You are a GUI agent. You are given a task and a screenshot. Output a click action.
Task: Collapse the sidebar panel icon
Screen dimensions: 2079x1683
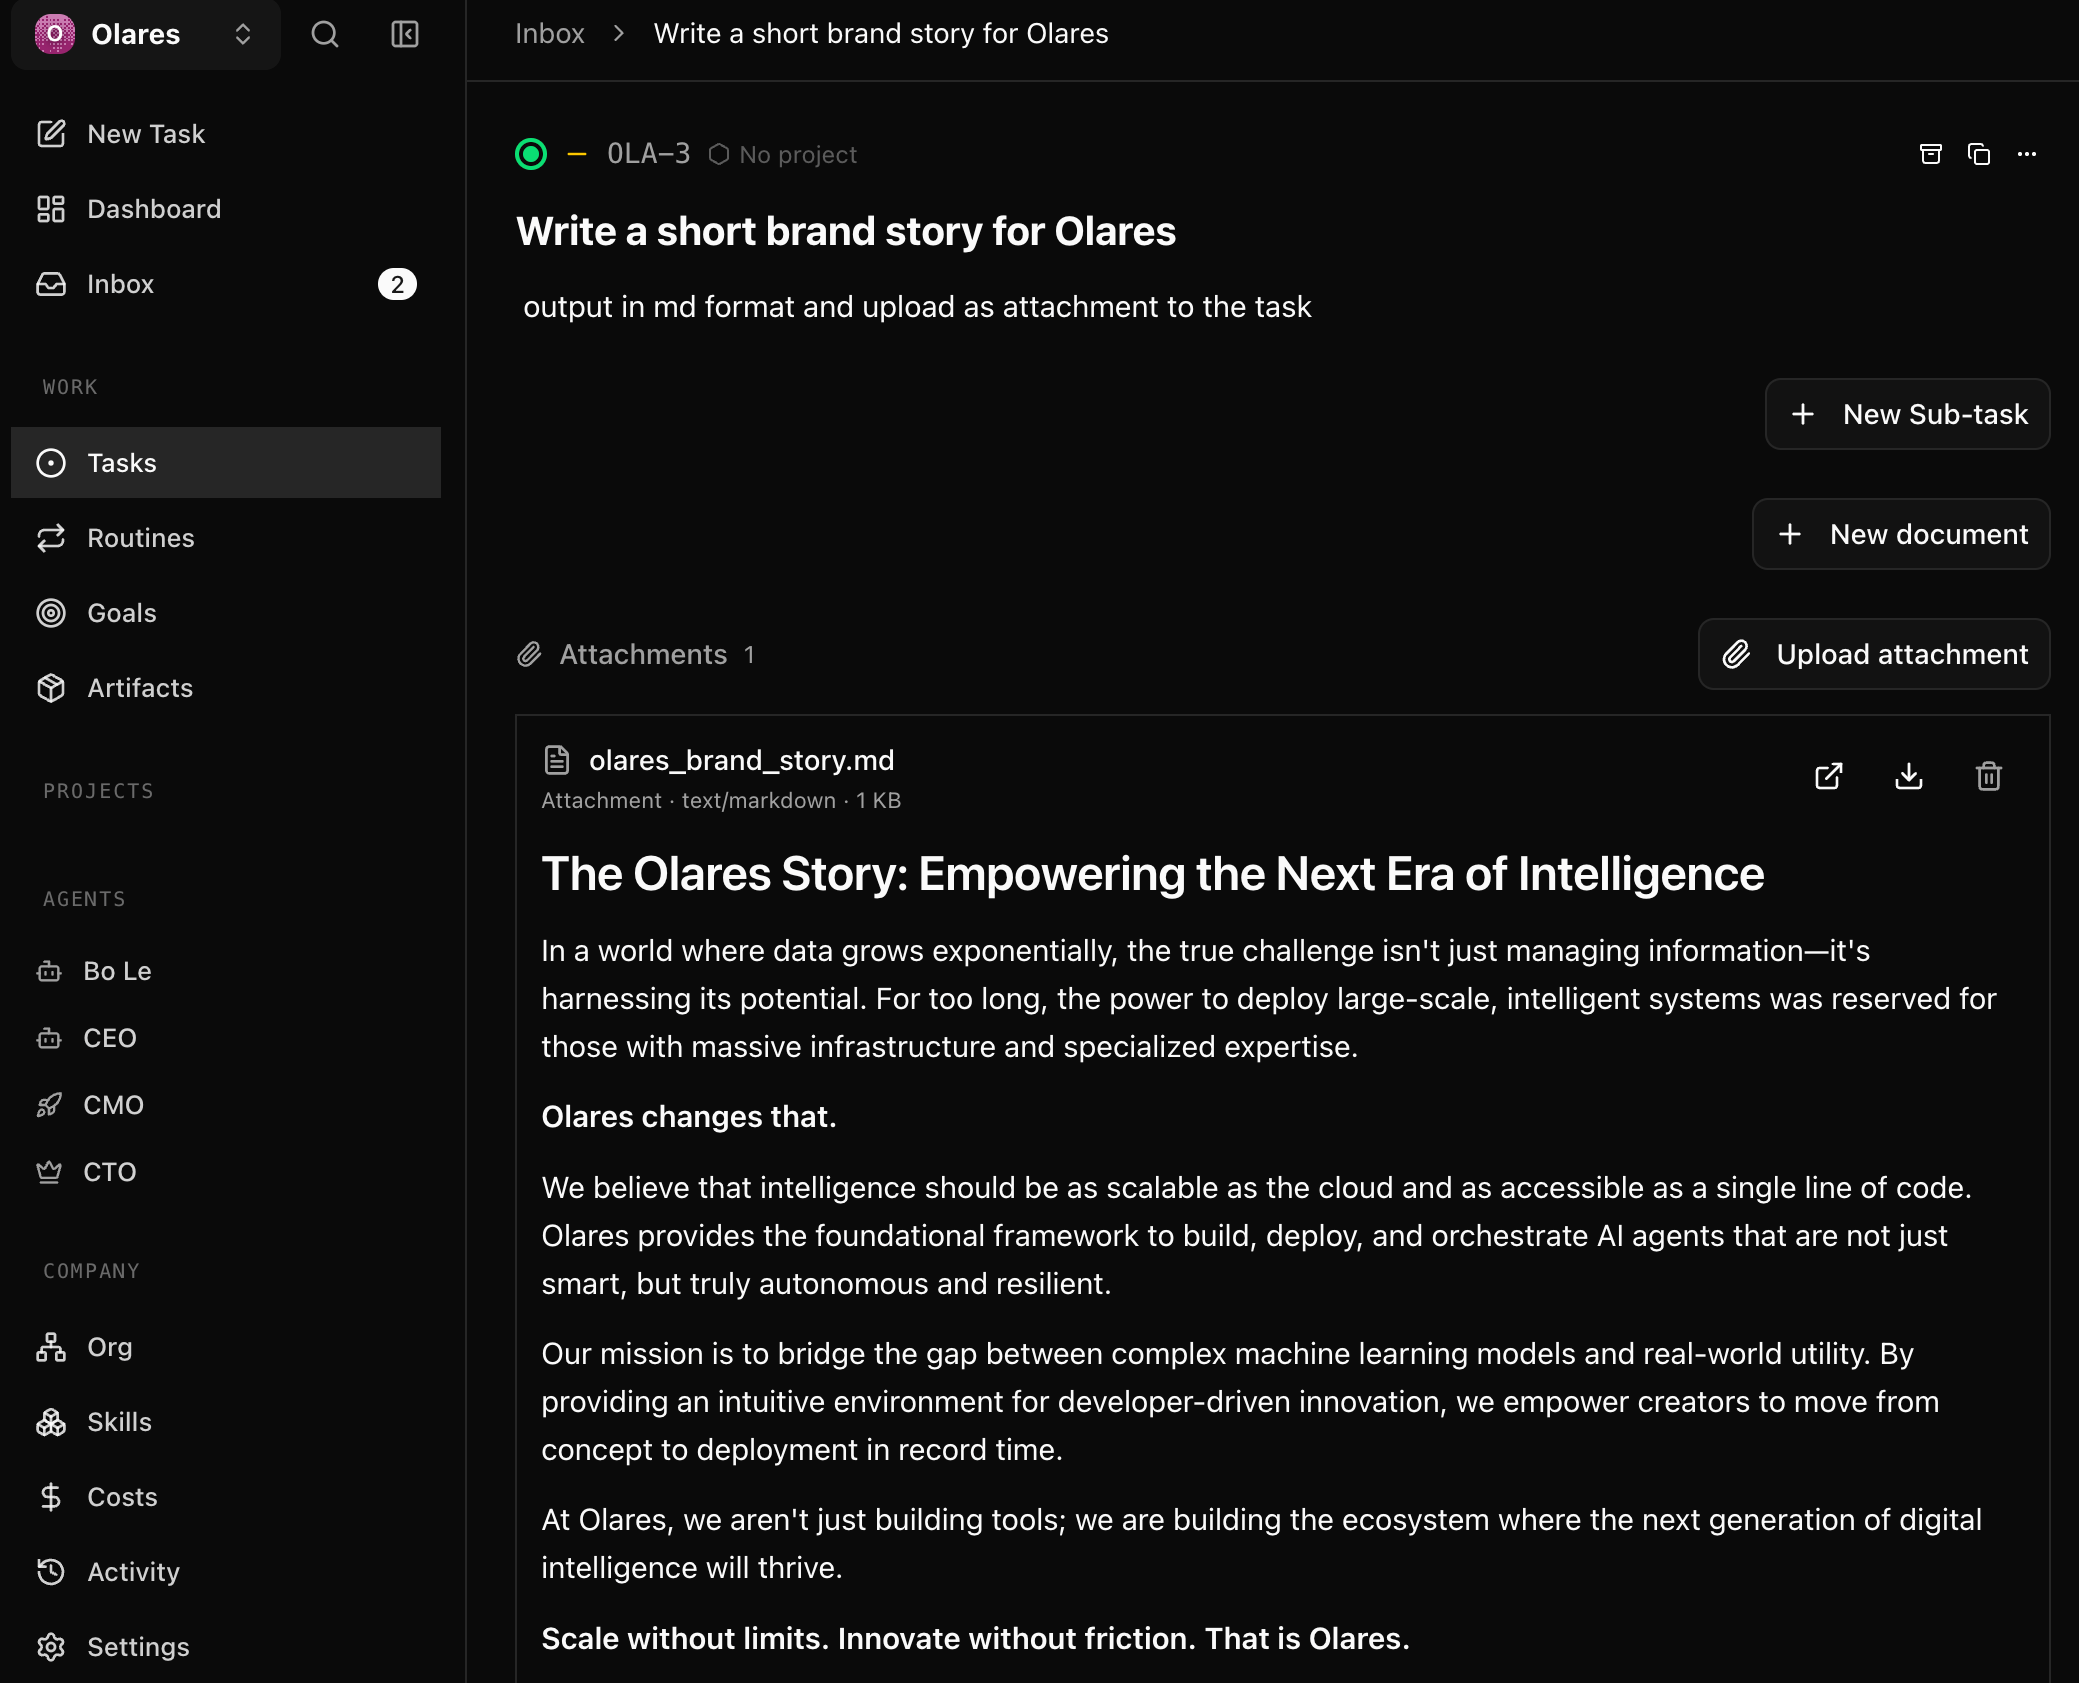405,34
